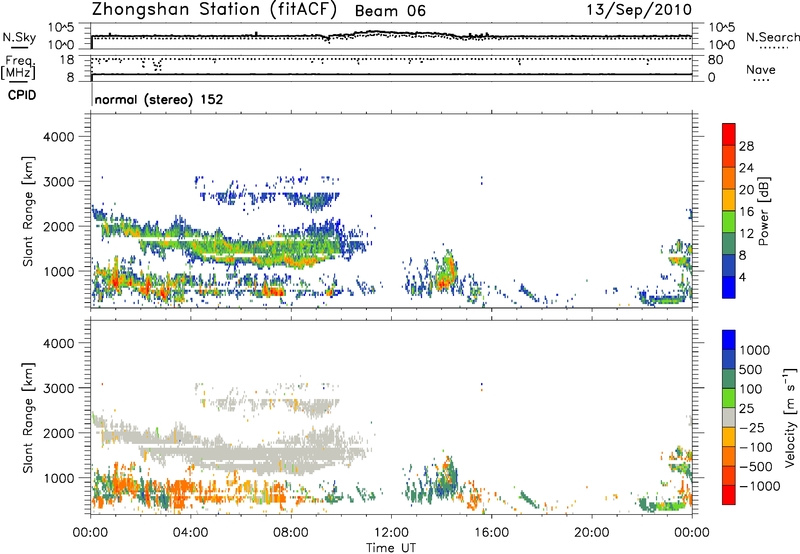Click the "Slant Range [km]" label of the velocity panel
The height and width of the screenshot is (554, 800).
(28, 418)
